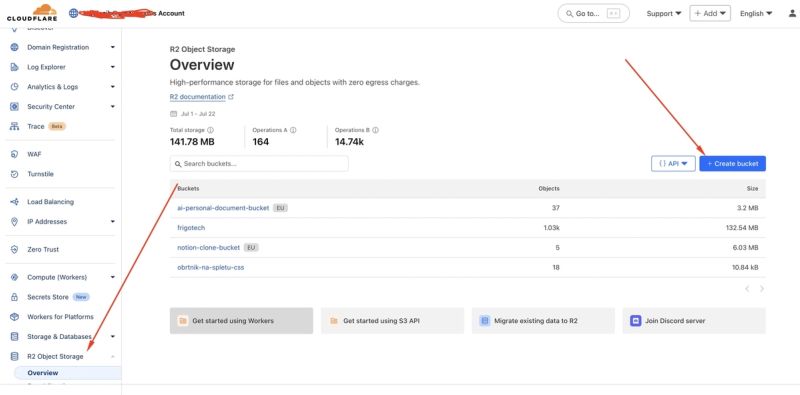Expand the Domain Registration menu arrow
The height and width of the screenshot is (395, 800).
[112, 47]
